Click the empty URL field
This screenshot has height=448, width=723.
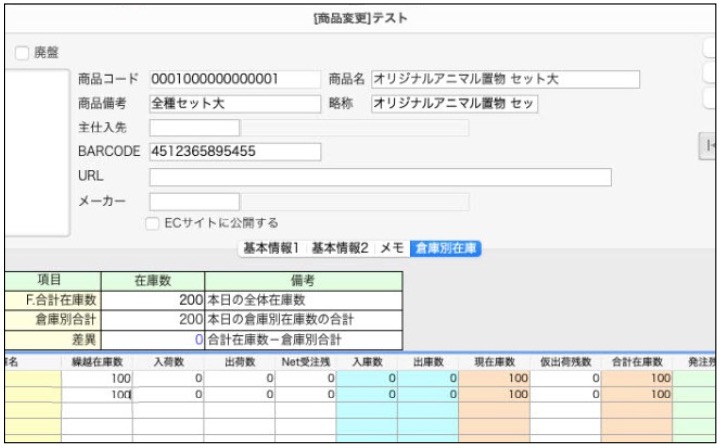[380, 177]
